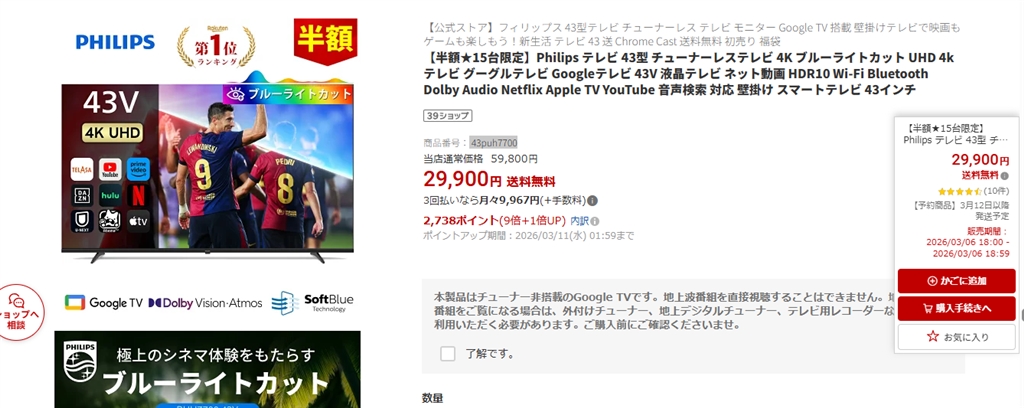Click the Apple TV app icon on product image

(138, 221)
